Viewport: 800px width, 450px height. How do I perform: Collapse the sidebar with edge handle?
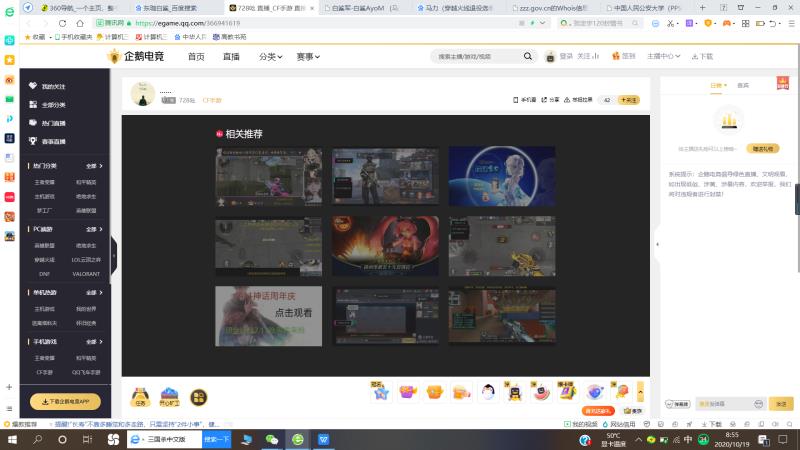pos(114,256)
